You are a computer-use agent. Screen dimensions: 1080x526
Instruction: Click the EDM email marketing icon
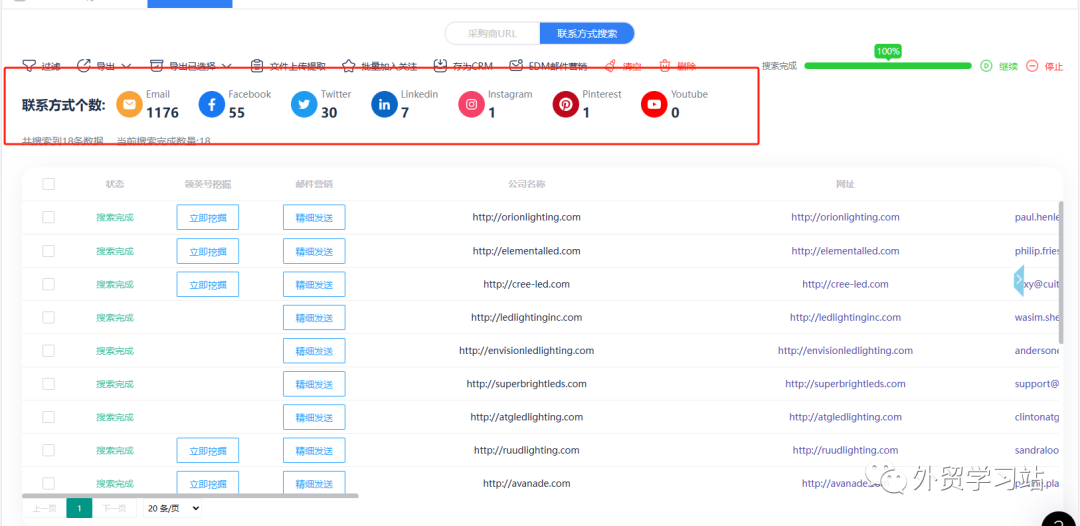(516, 66)
